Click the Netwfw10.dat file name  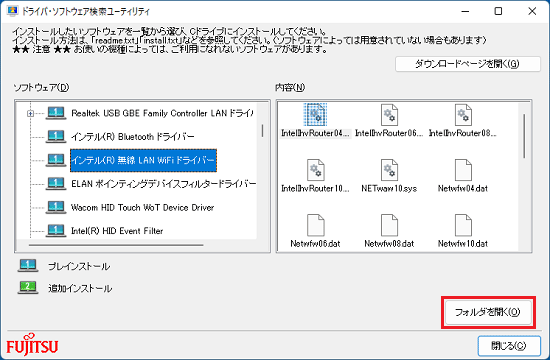click(x=463, y=244)
